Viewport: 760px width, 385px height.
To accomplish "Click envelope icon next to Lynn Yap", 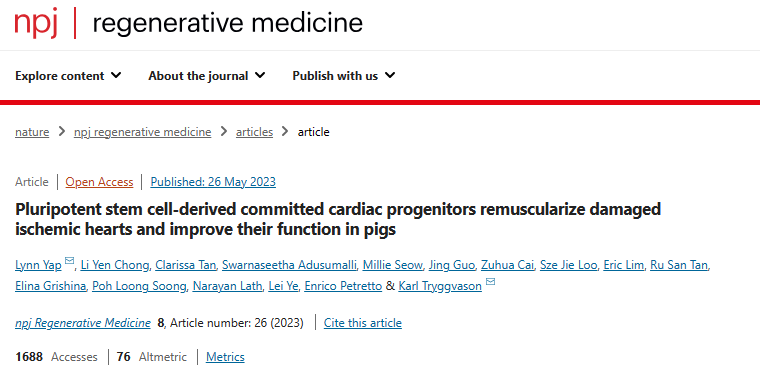I will click(x=69, y=260).
